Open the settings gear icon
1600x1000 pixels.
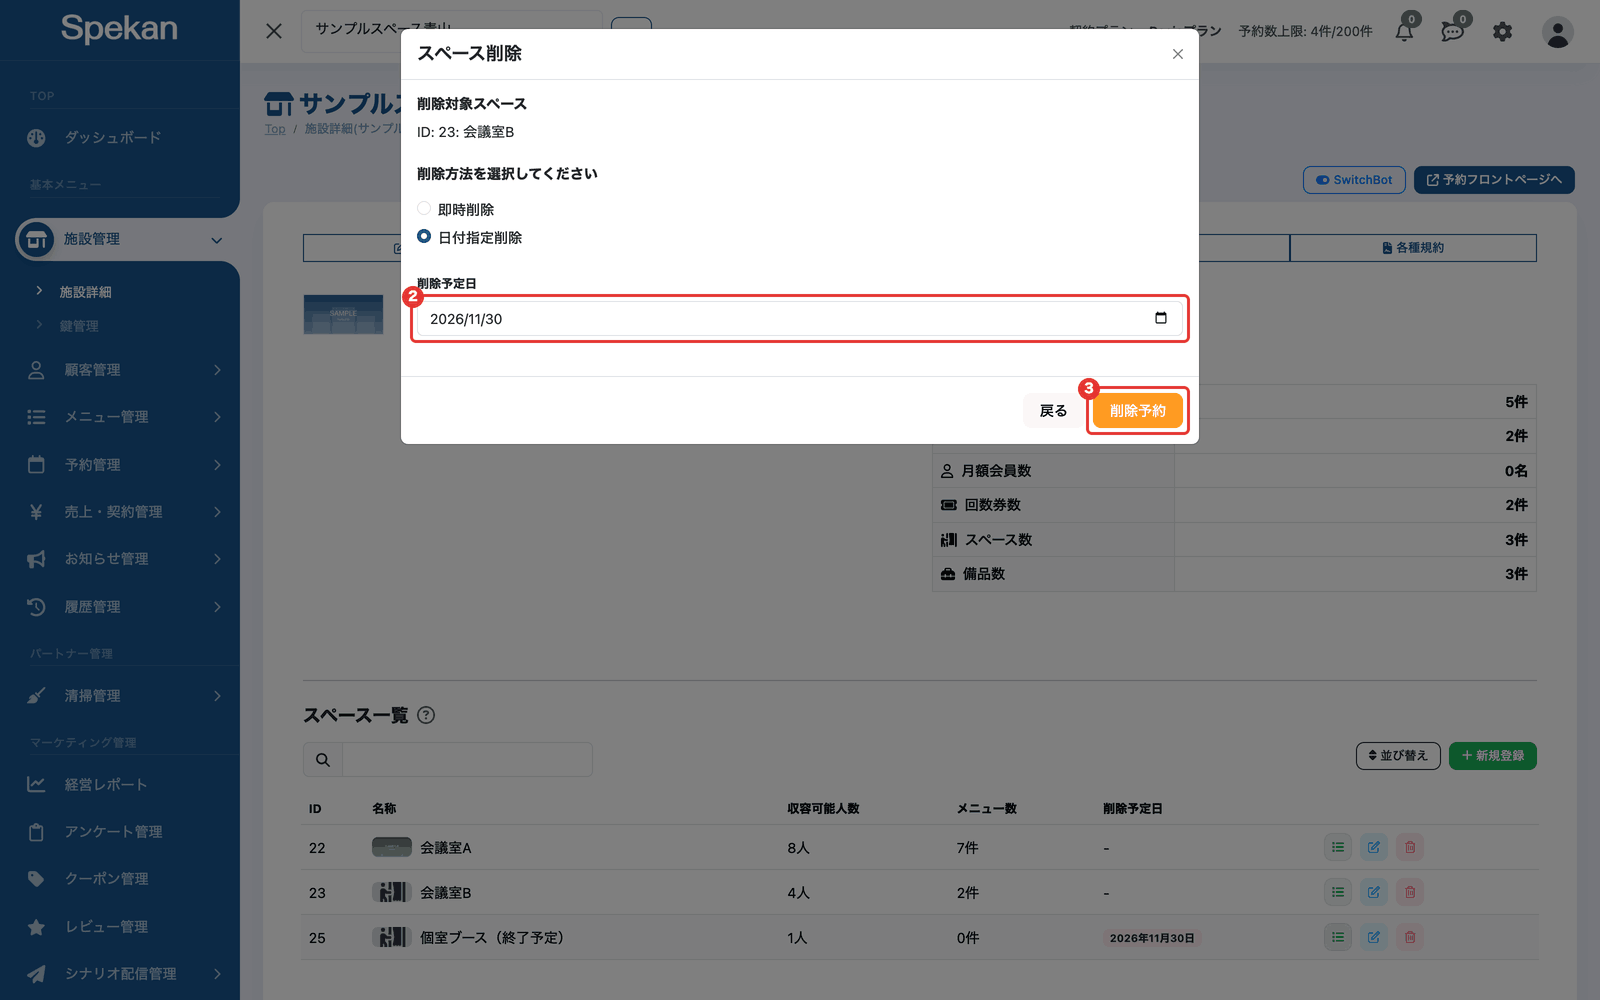click(x=1502, y=32)
